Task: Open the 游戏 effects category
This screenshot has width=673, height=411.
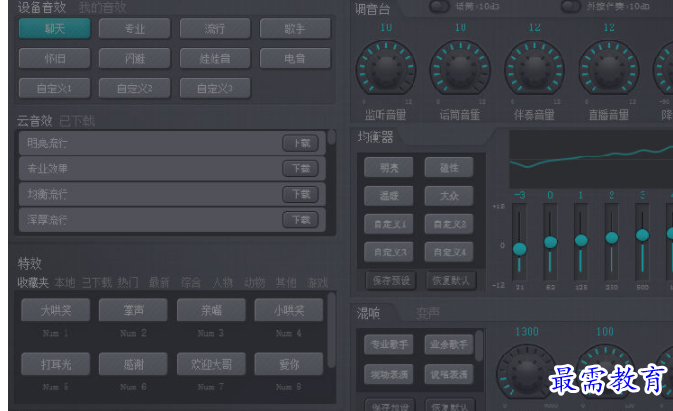Action: (318, 282)
